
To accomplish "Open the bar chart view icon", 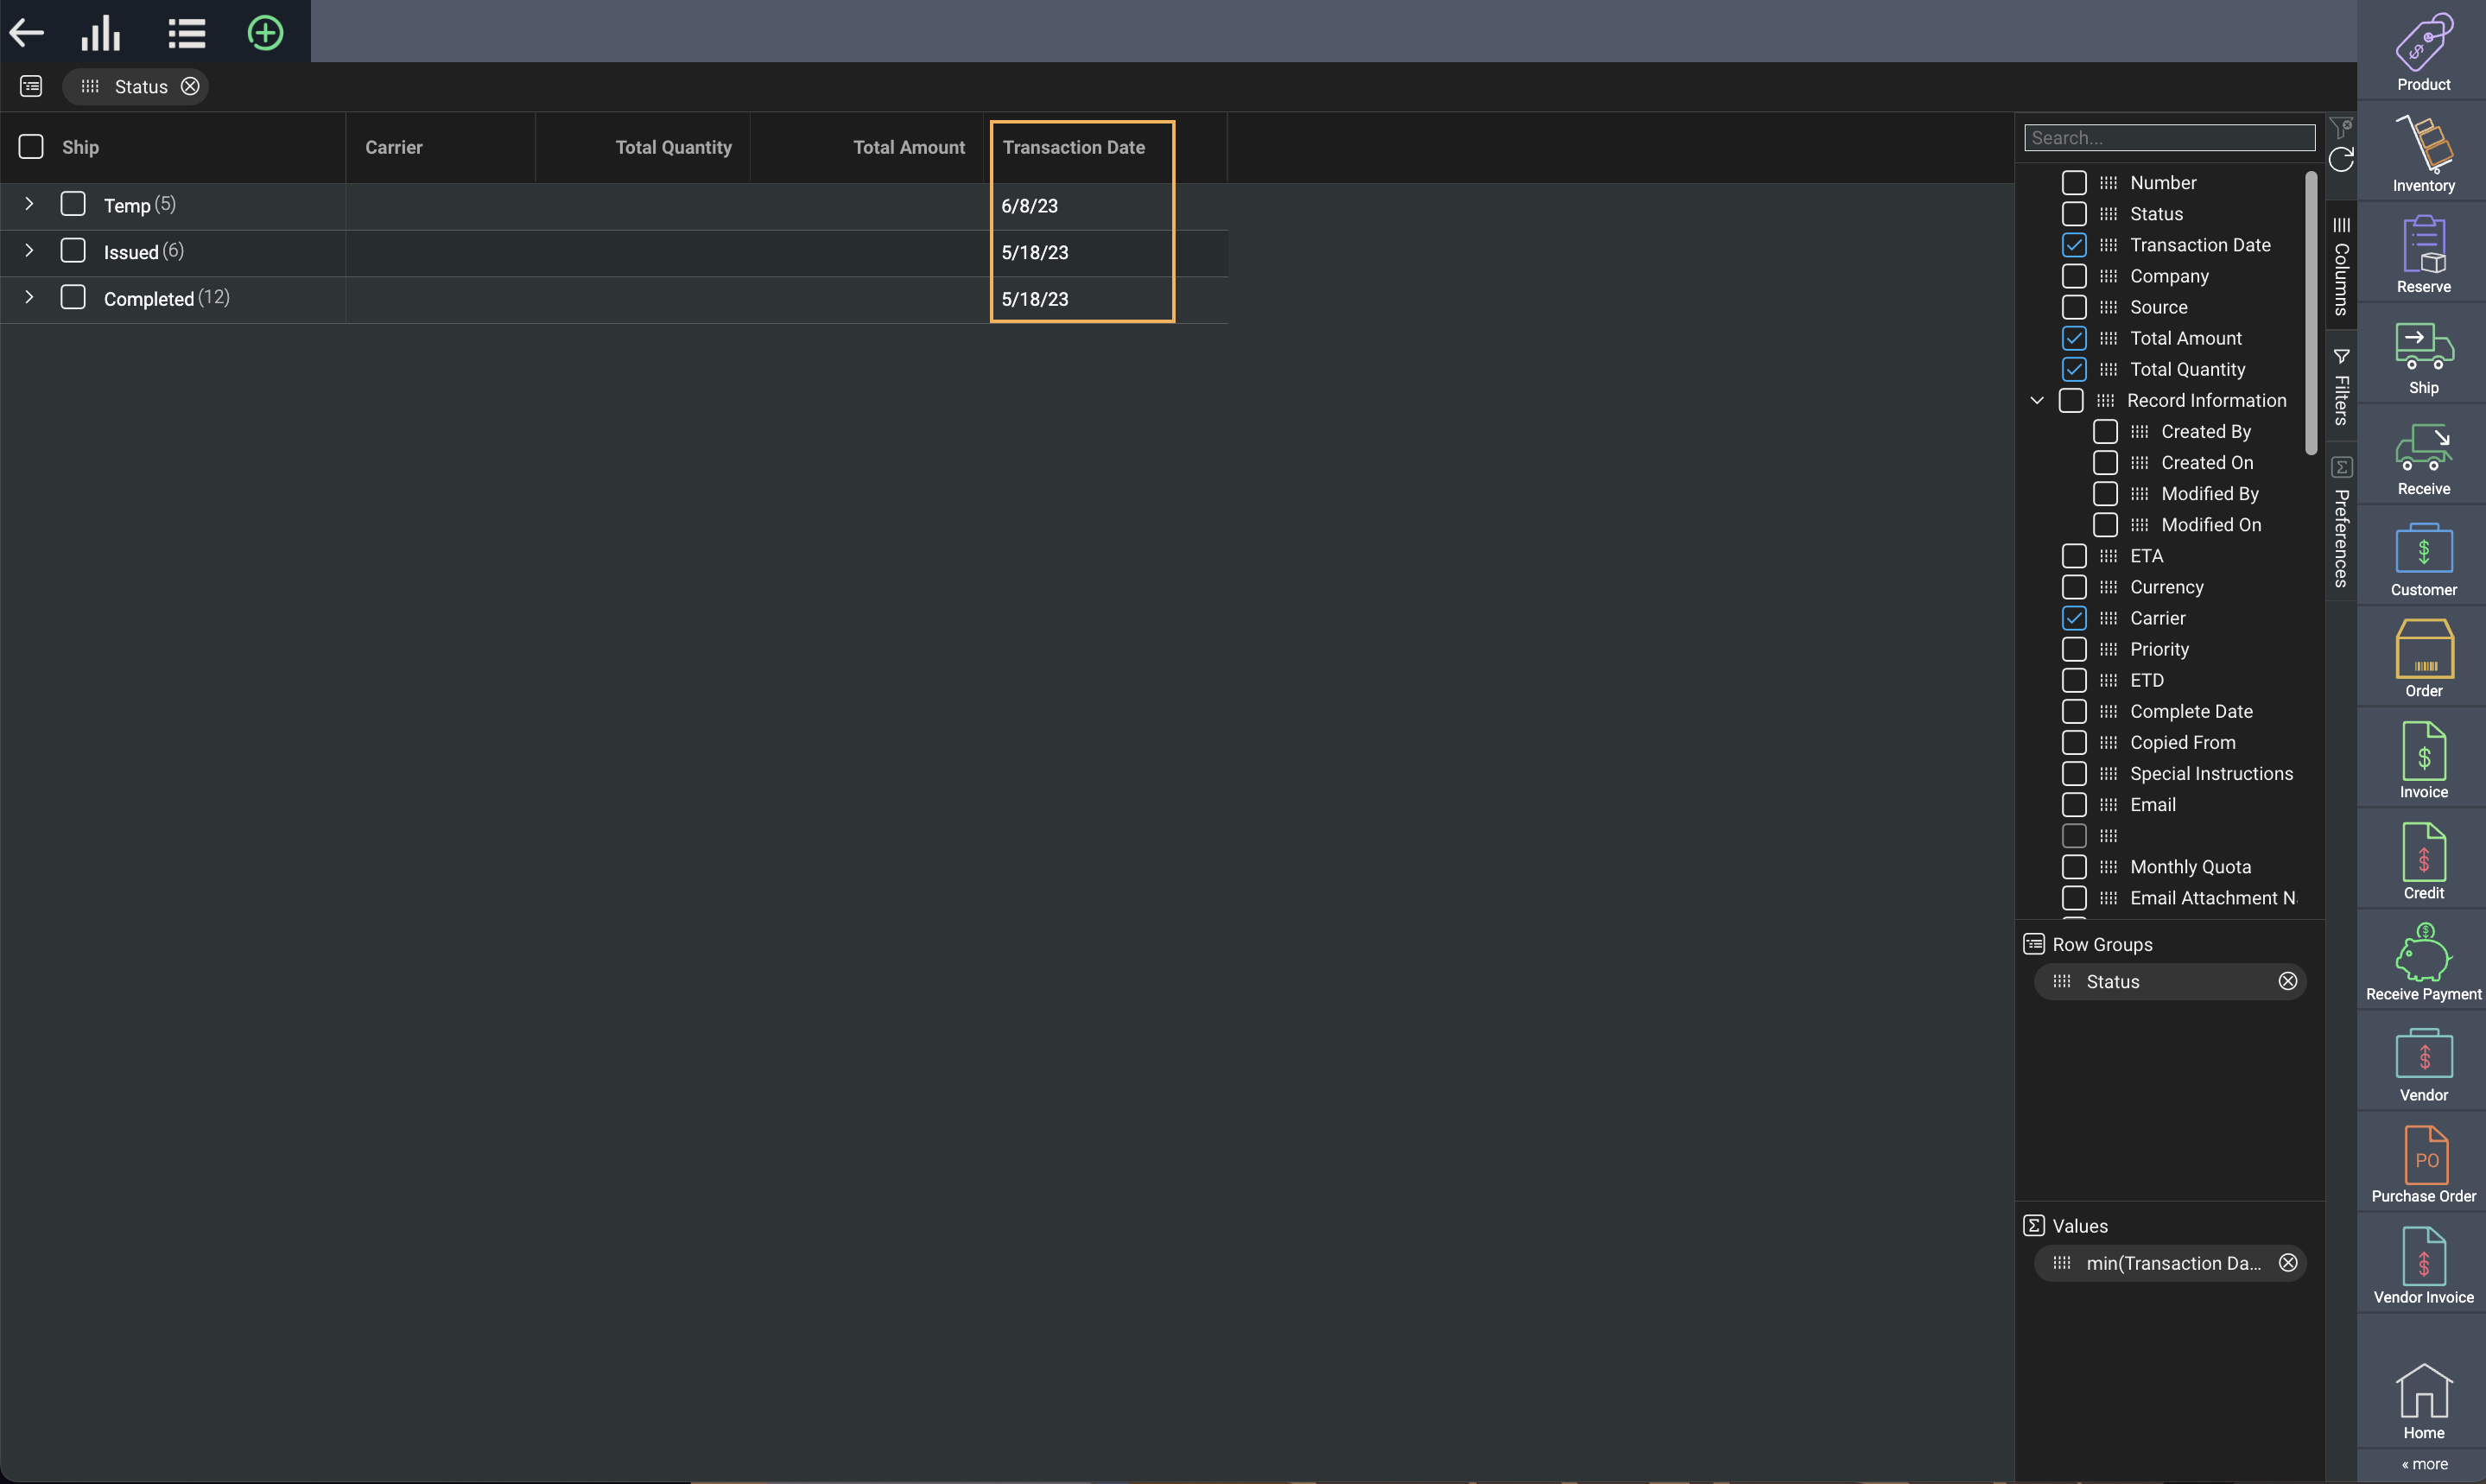I will click(x=101, y=33).
